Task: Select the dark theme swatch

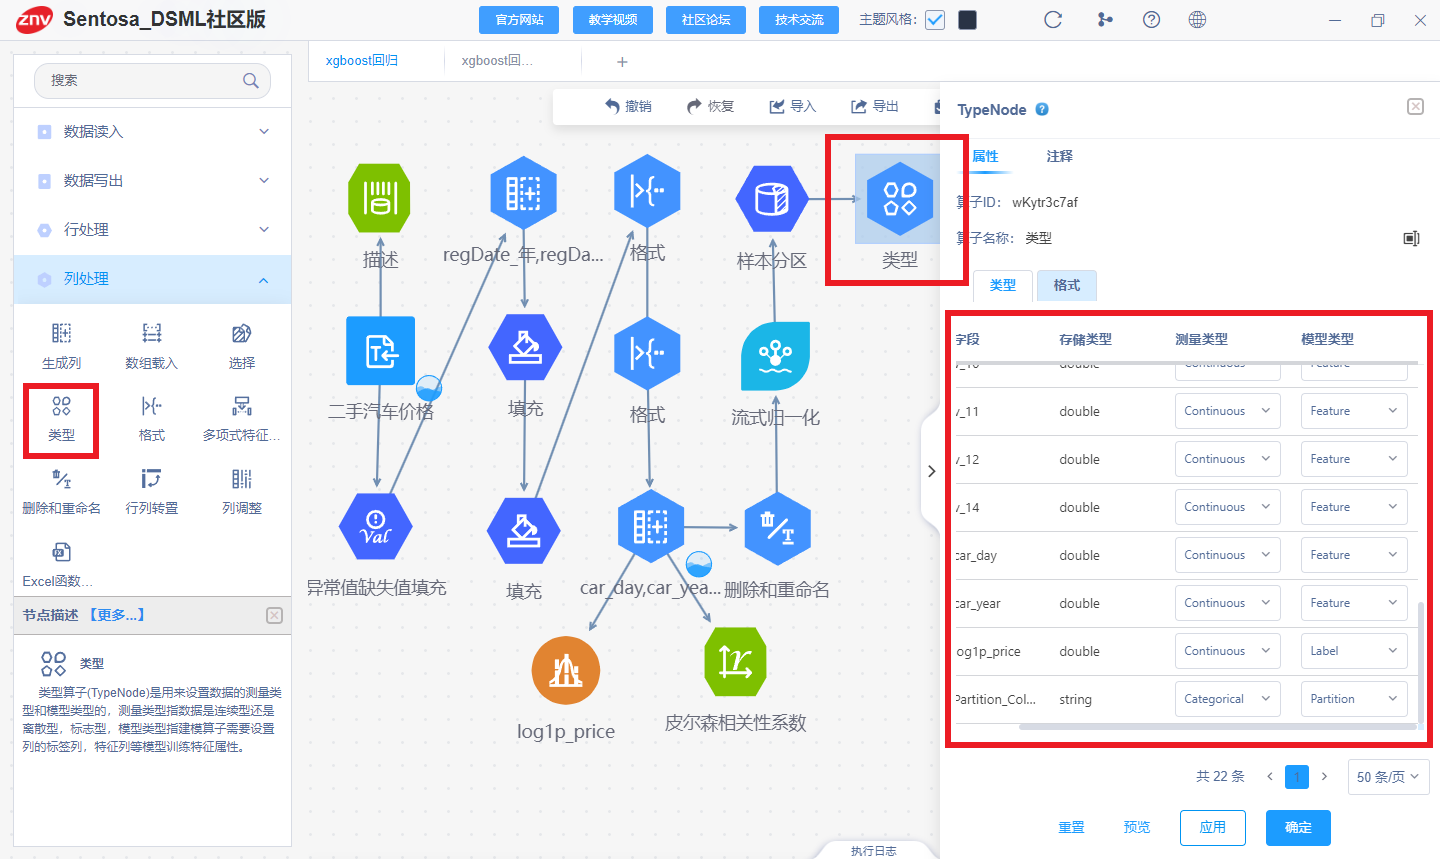Action: (967, 20)
